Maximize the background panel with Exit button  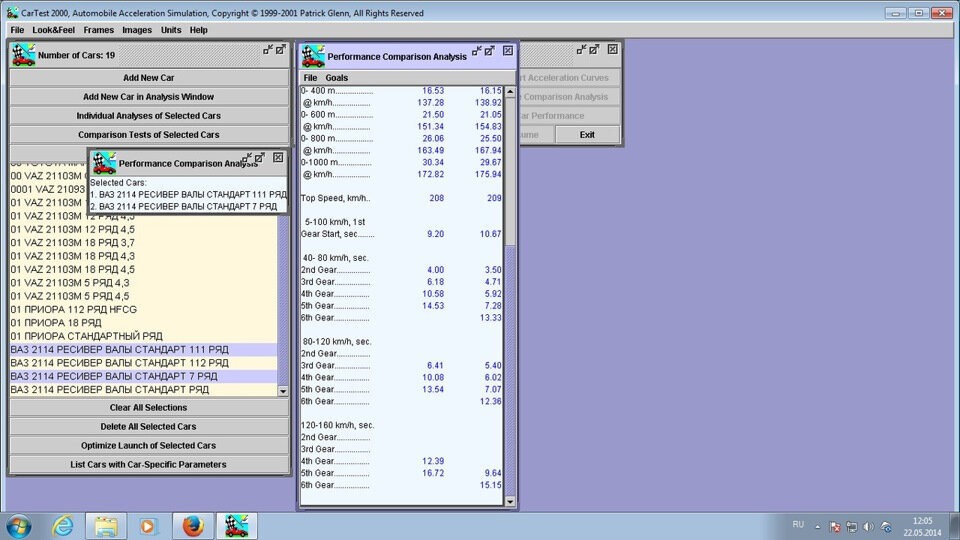pos(594,50)
